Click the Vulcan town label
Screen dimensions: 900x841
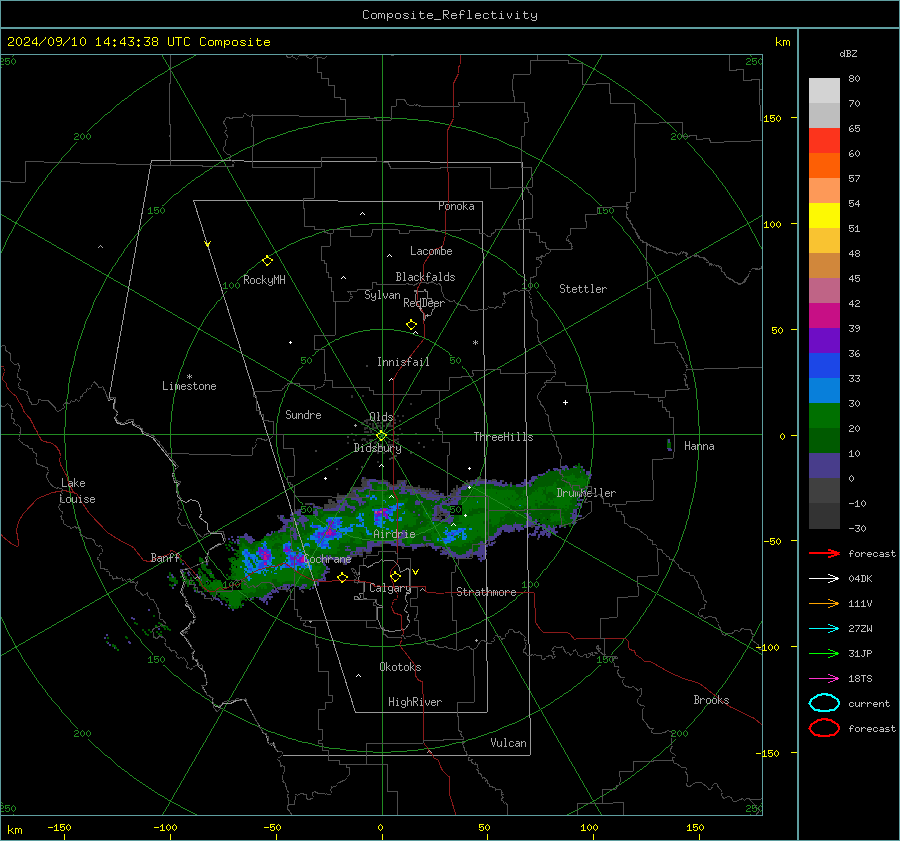[x=508, y=743]
